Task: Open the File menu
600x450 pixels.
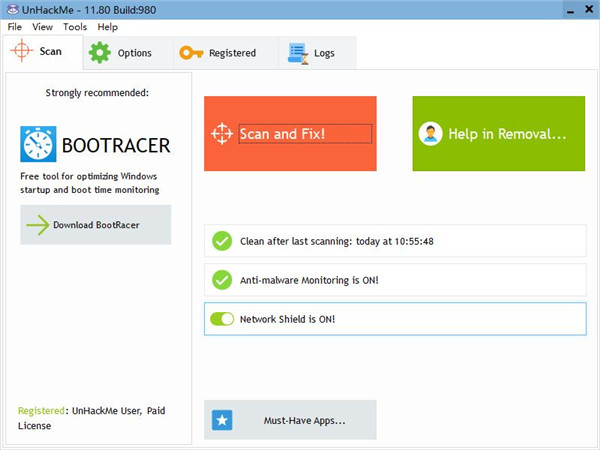Action: [15, 27]
